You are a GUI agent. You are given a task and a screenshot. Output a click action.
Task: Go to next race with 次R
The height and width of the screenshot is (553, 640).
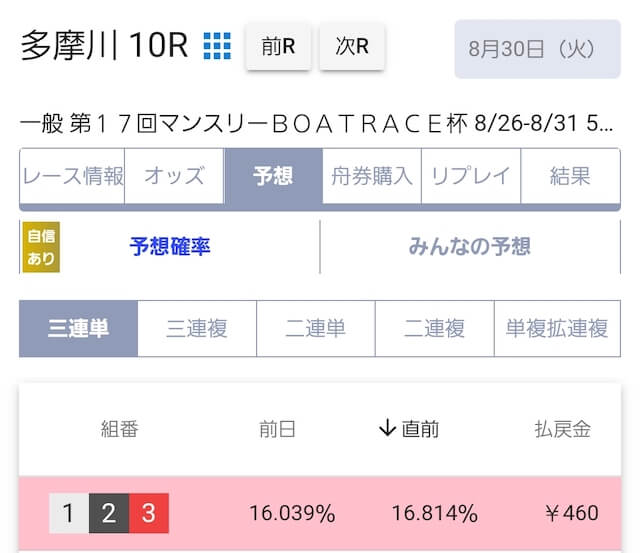(x=352, y=46)
